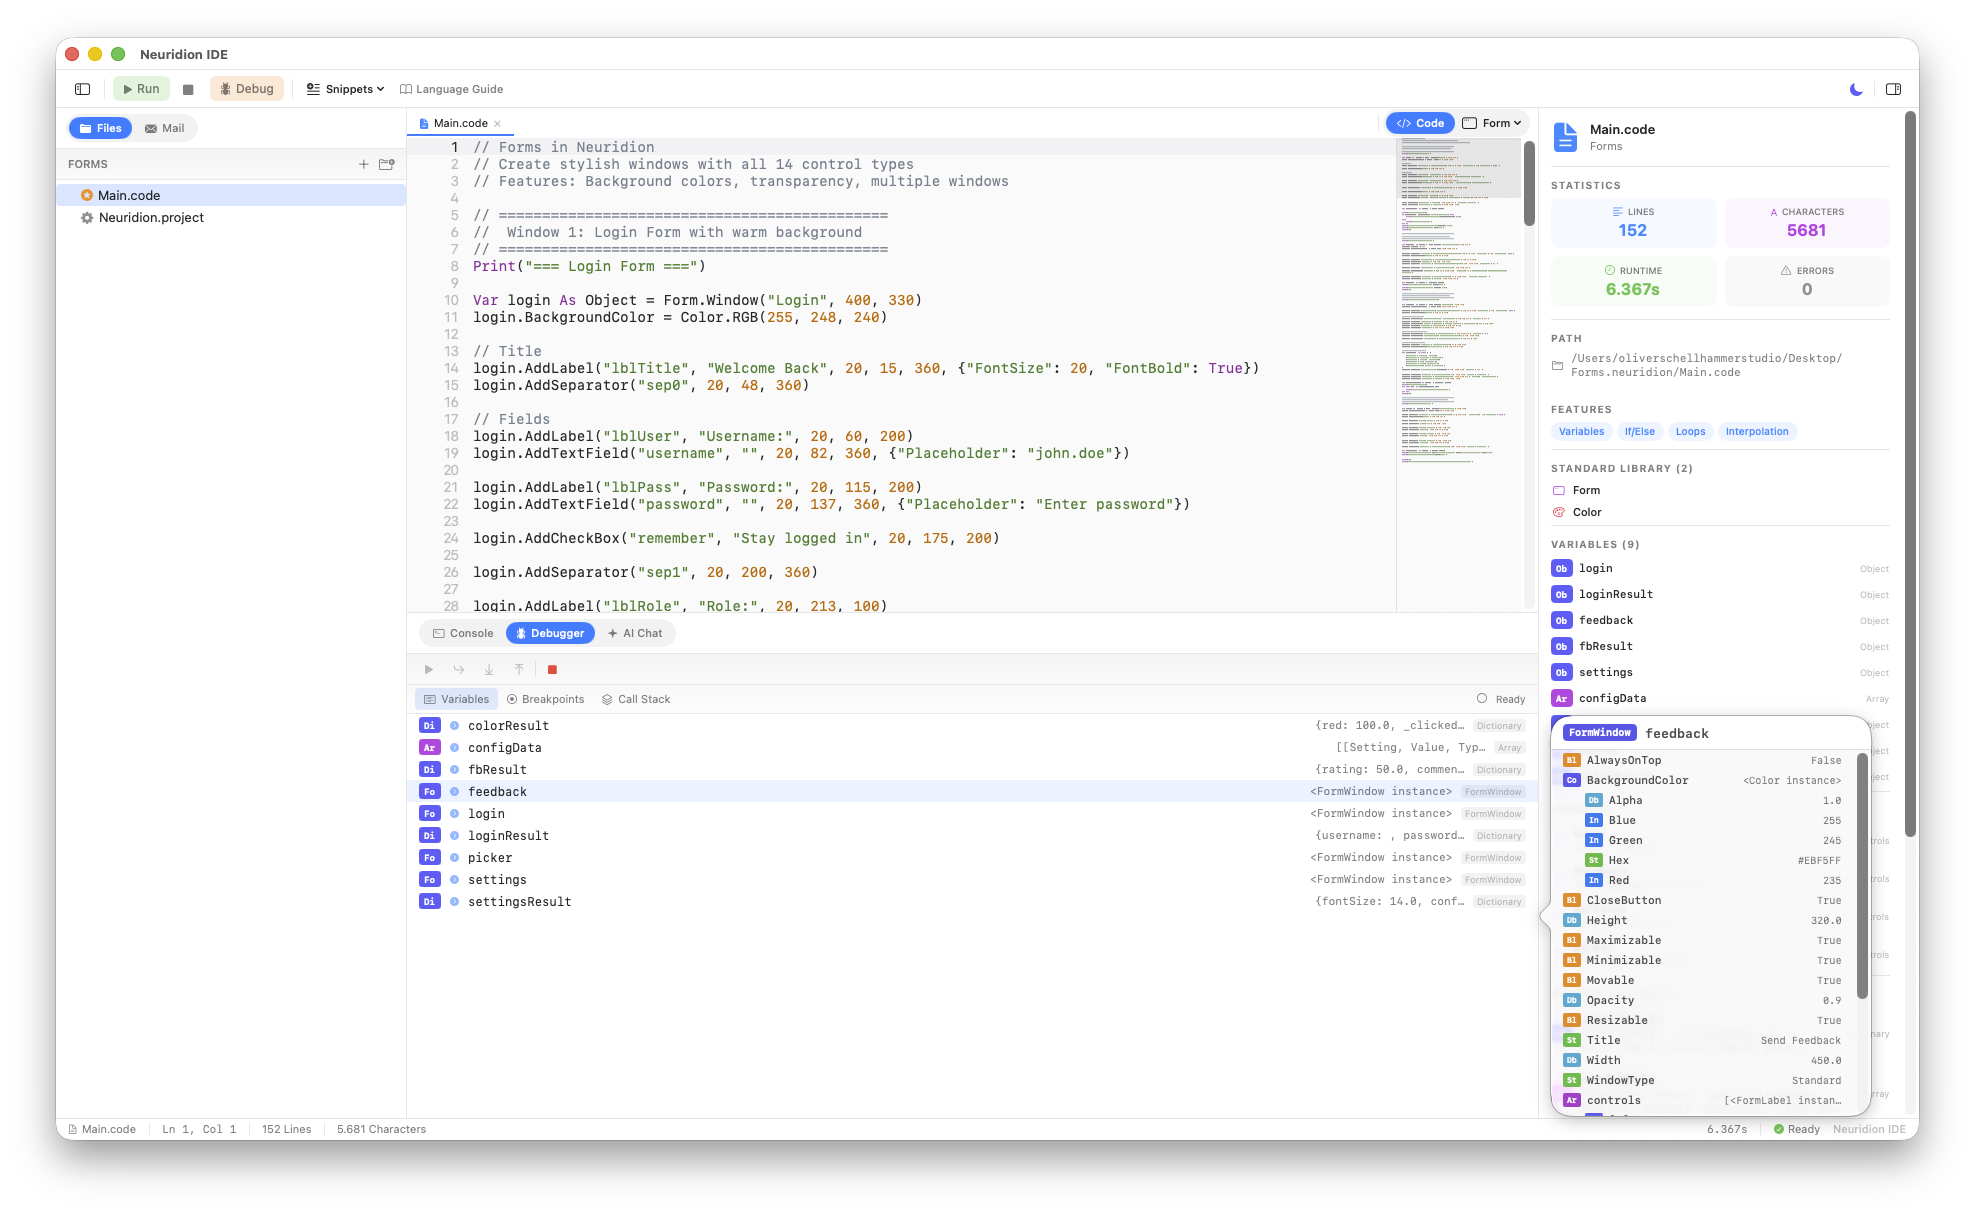1975x1214 pixels.
Task: Start a Debug session
Action: 246,89
